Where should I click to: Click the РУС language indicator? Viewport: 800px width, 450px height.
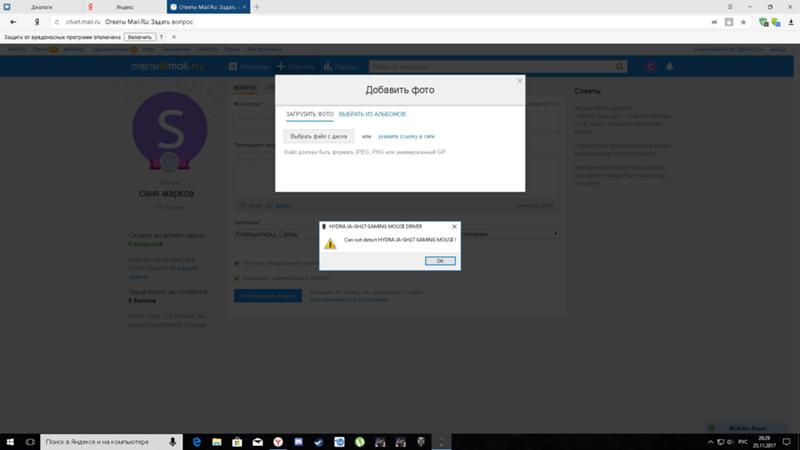tap(743, 442)
